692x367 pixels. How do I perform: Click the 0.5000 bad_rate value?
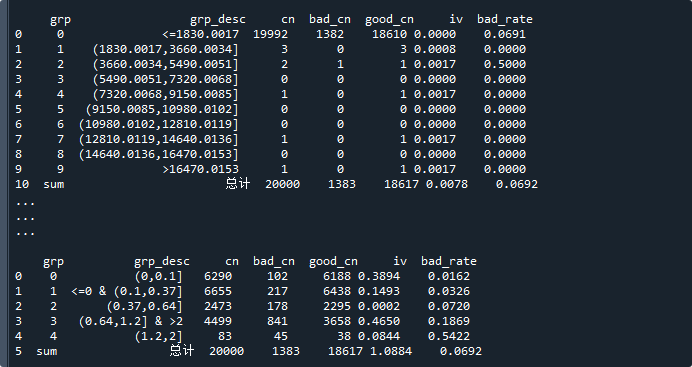504,64
